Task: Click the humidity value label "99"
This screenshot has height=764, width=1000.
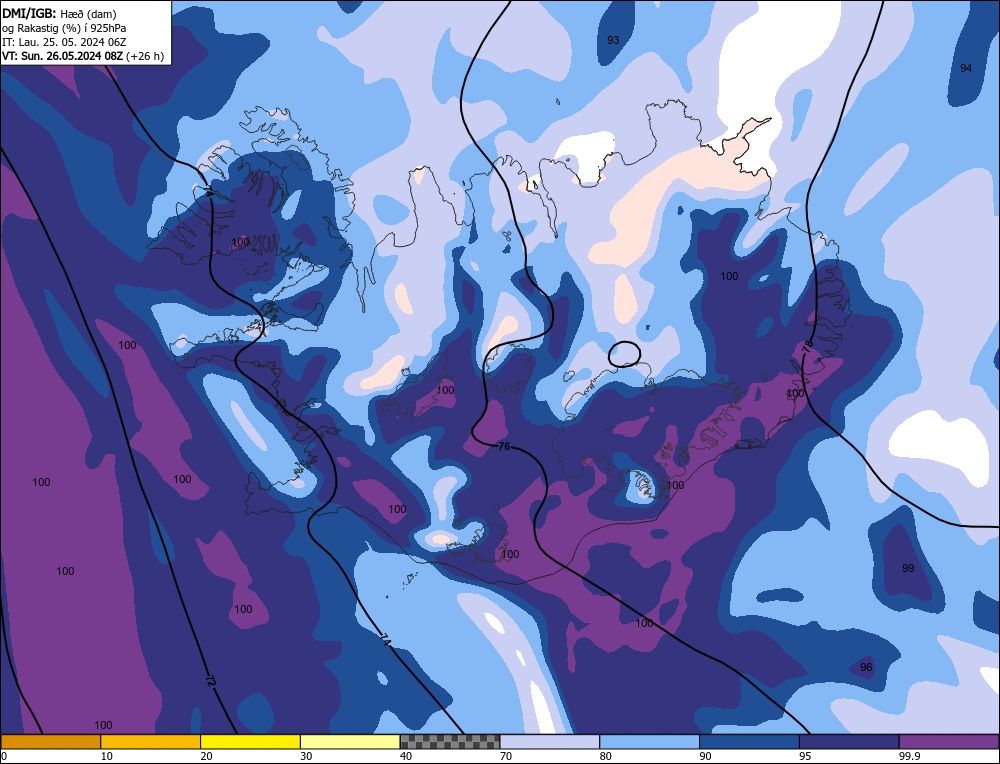Action: click(x=908, y=568)
